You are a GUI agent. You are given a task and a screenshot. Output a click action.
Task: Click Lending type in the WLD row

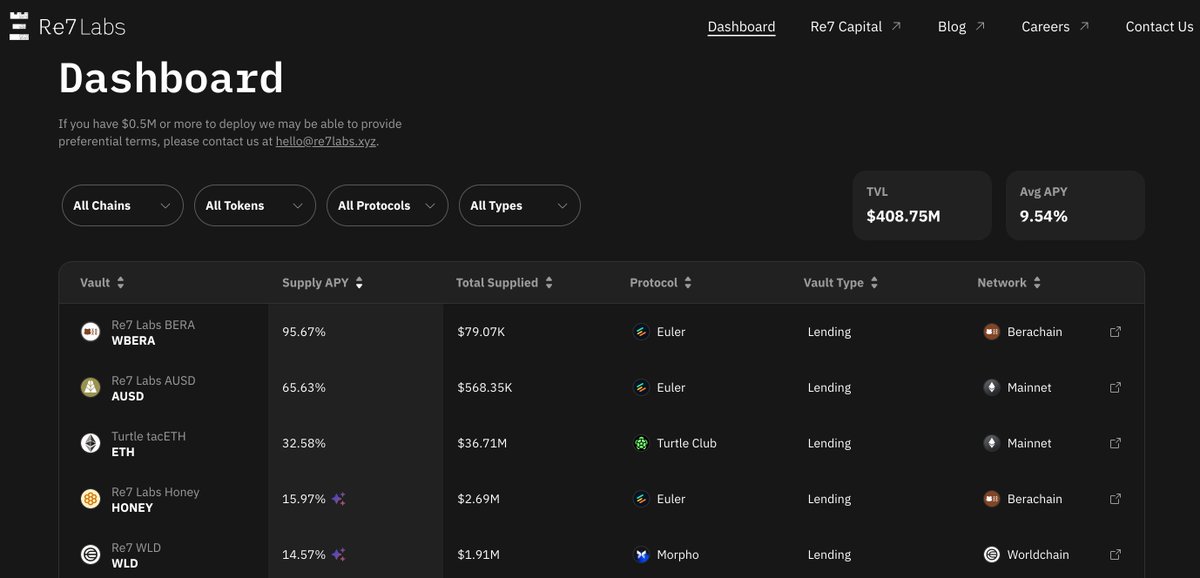coord(829,555)
